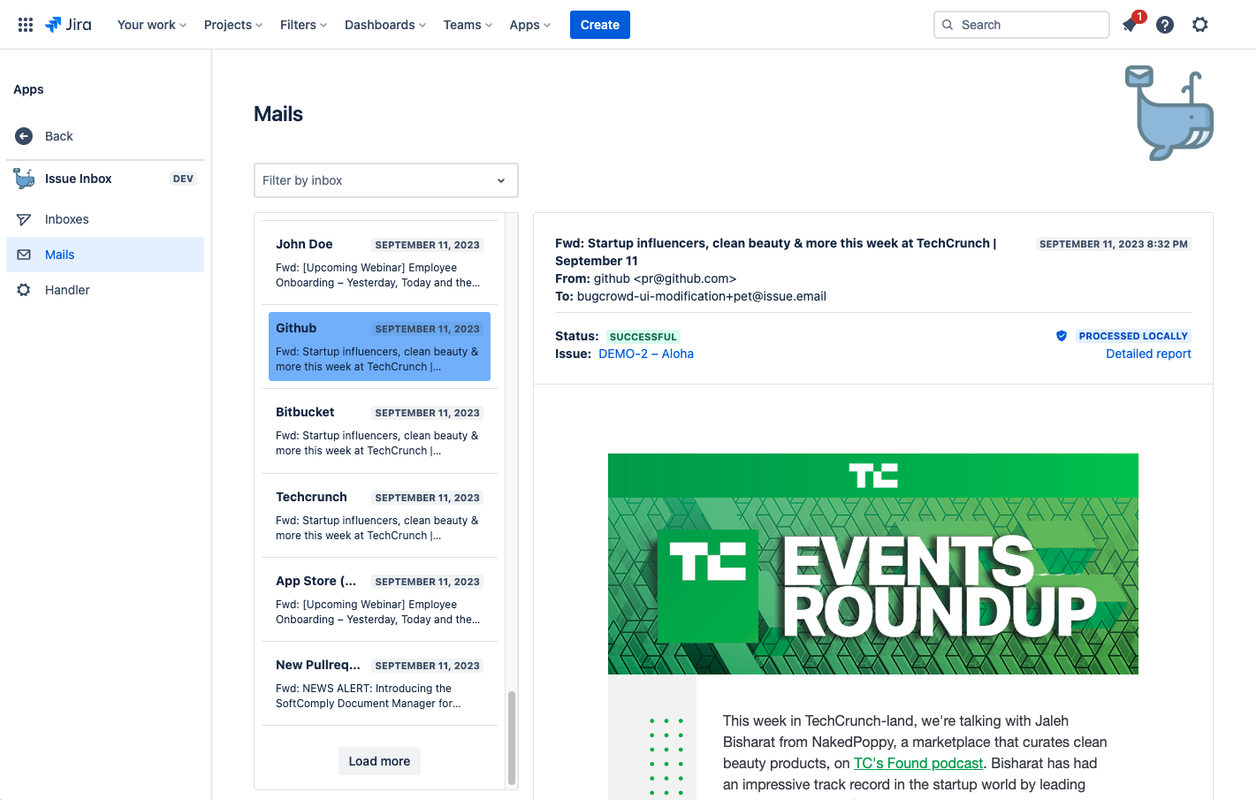The height and width of the screenshot is (800, 1256).
Task: Select Issue Inbox sidebar heading
Action: pos(78,179)
